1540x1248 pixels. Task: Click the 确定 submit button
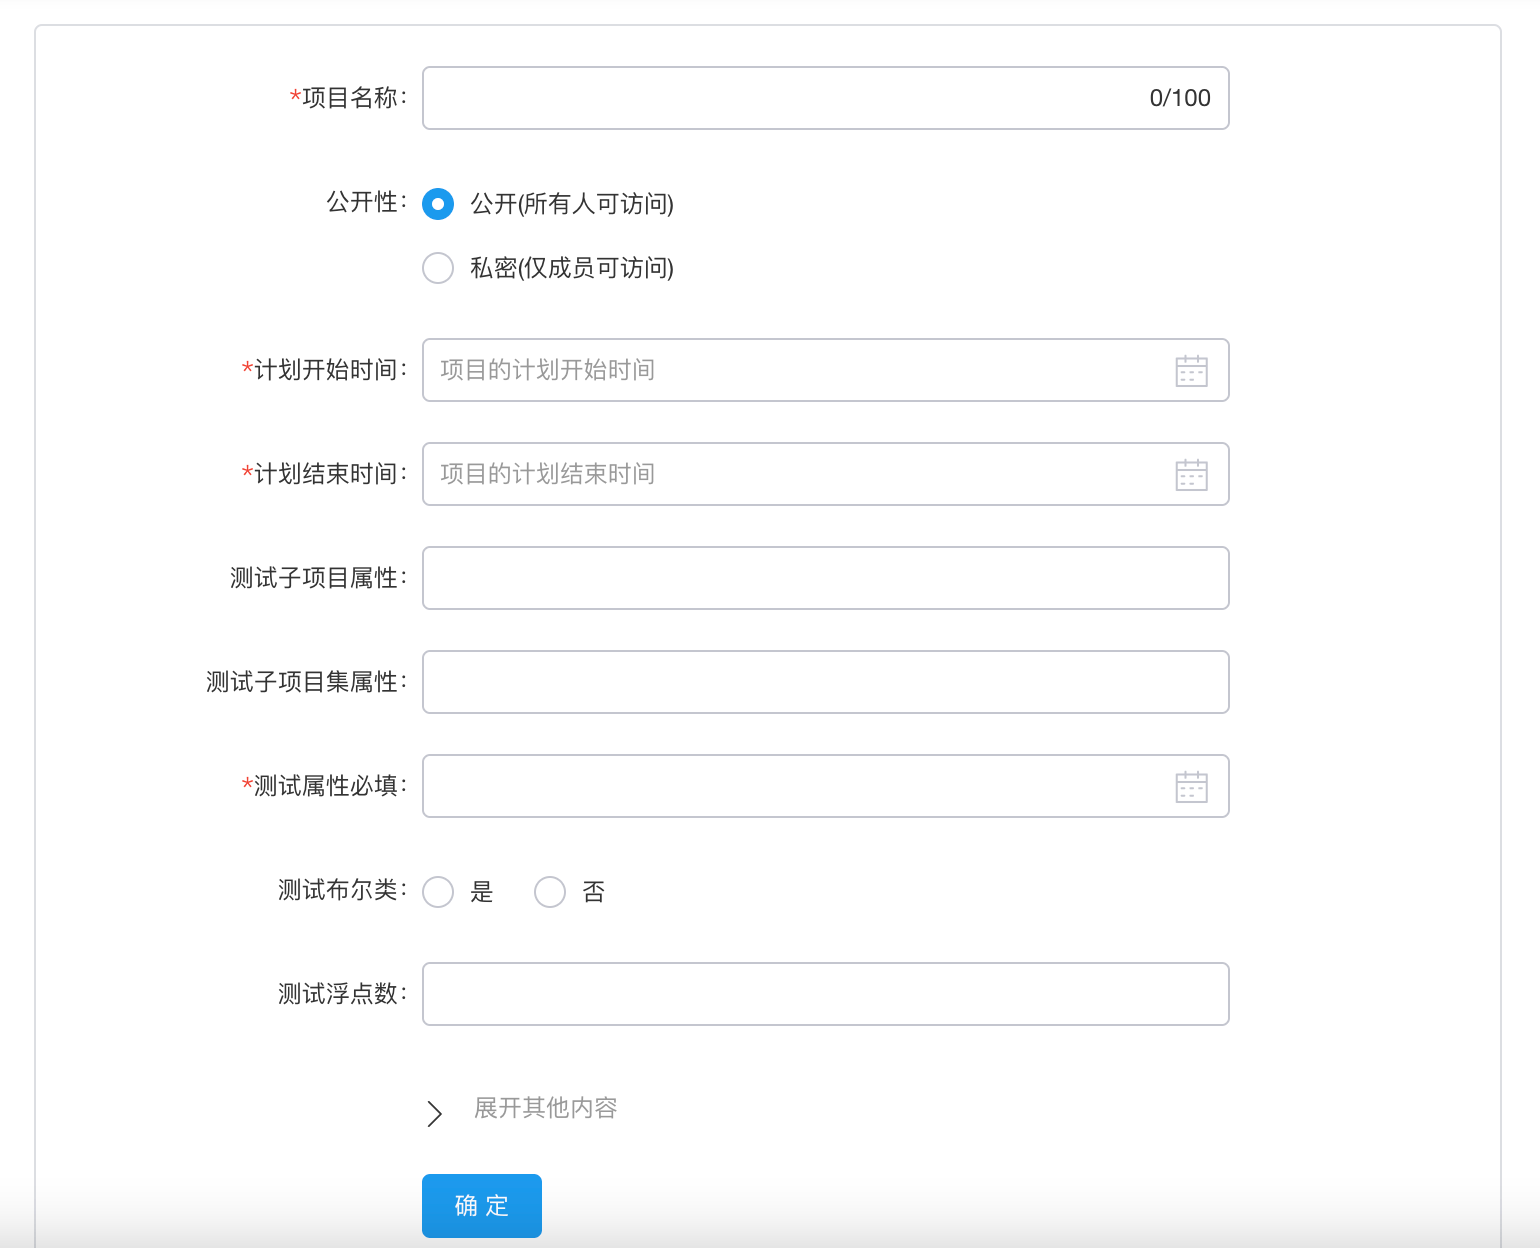tap(482, 1206)
